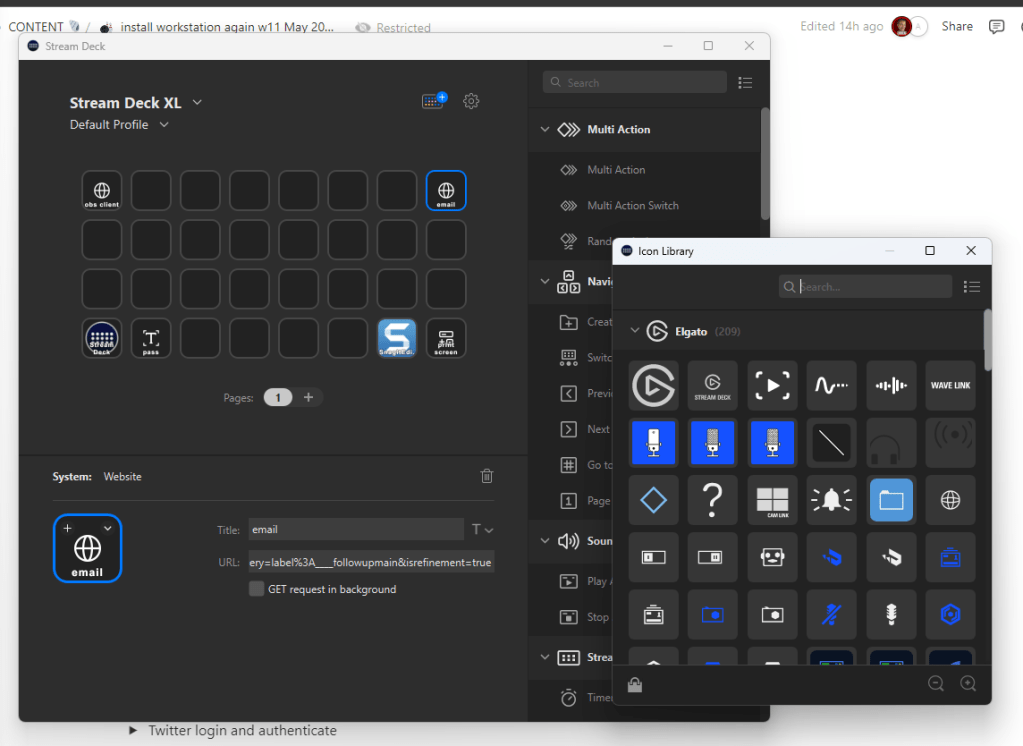Select the Snagit key

tap(397, 338)
